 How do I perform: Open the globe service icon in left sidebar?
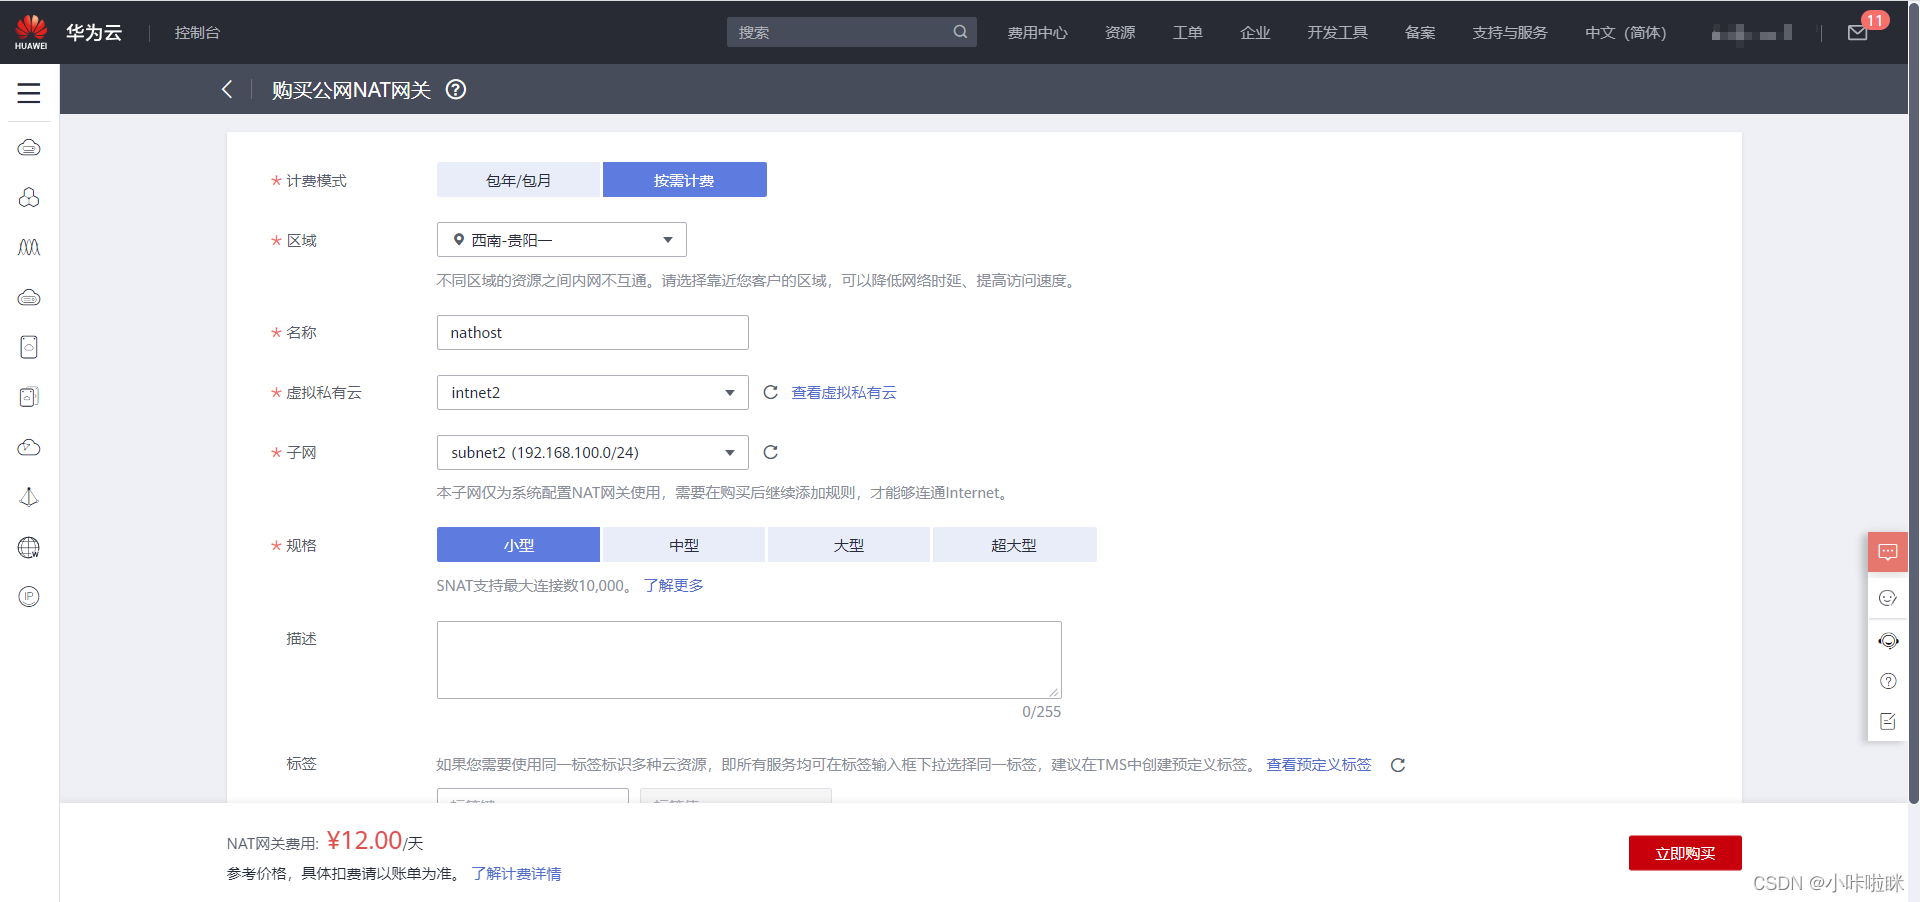pos(29,547)
